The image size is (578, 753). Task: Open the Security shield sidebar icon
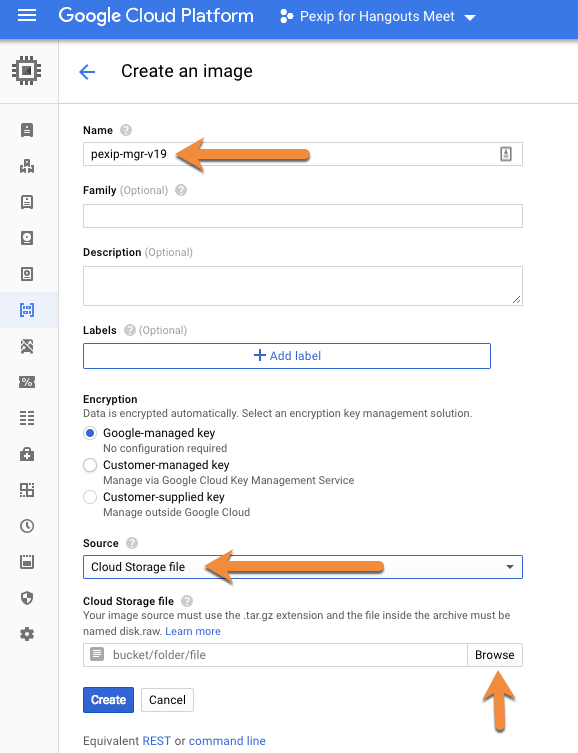click(x=27, y=598)
